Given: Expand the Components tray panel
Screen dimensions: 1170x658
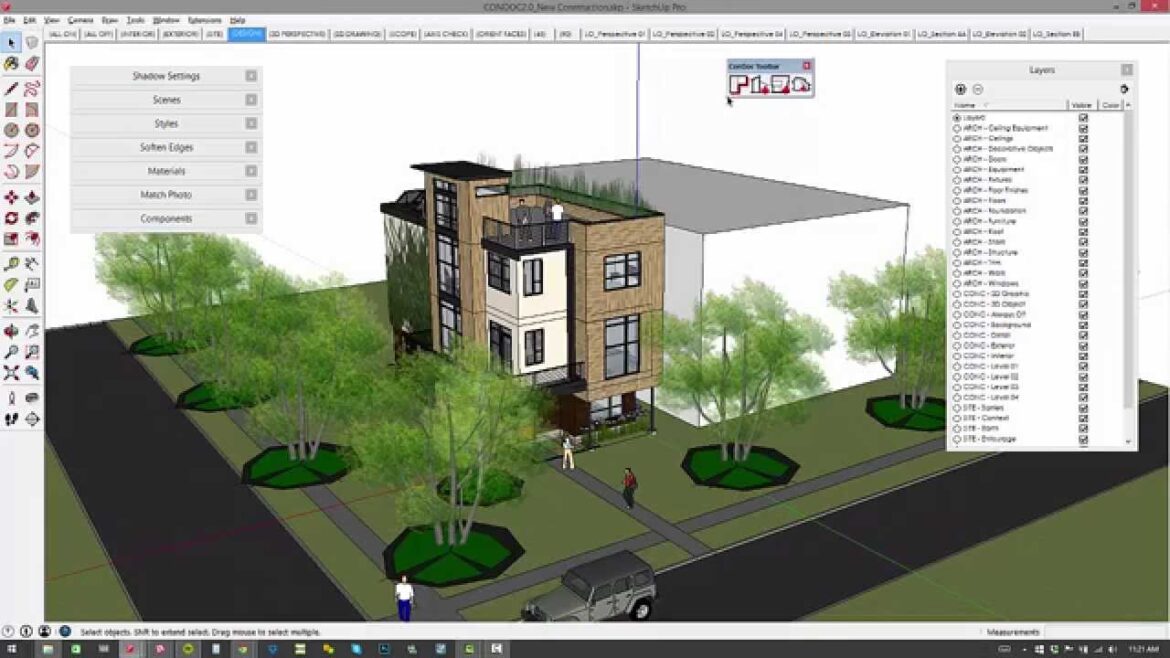Looking at the screenshot, I should pos(165,219).
